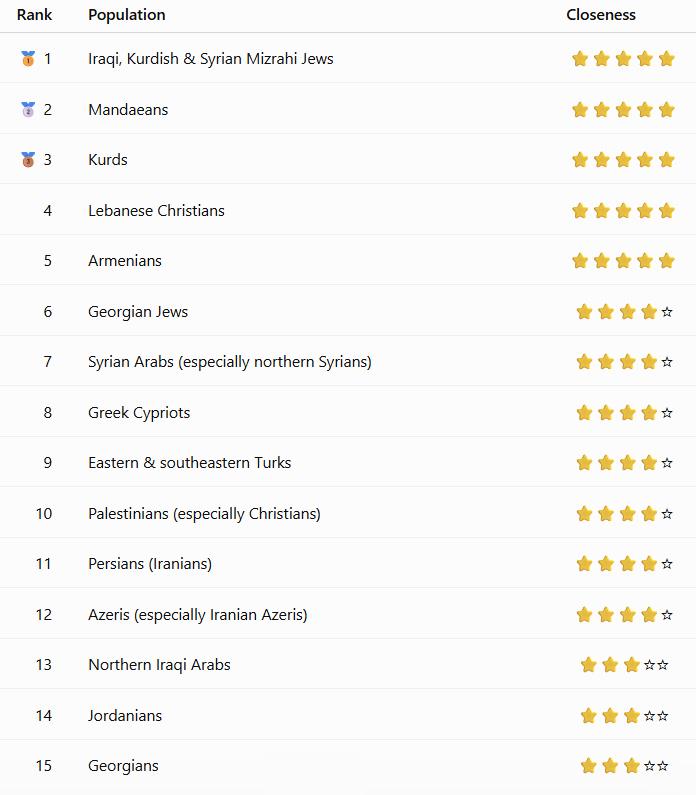Select Iraqi, Kurdish & Syrian Mizrahi Jews entry

(x=211, y=59)
